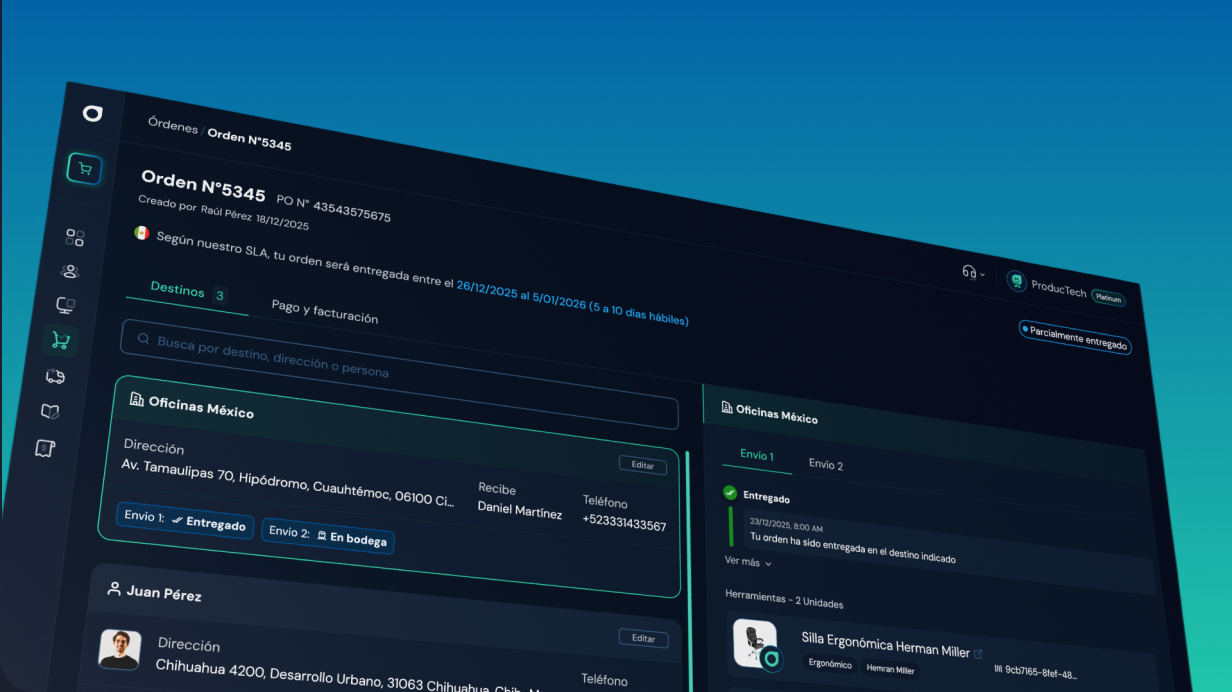Click the Creado por Raúl Pérez text
This screenshot has width=1232, height=692.
(195, 210)
